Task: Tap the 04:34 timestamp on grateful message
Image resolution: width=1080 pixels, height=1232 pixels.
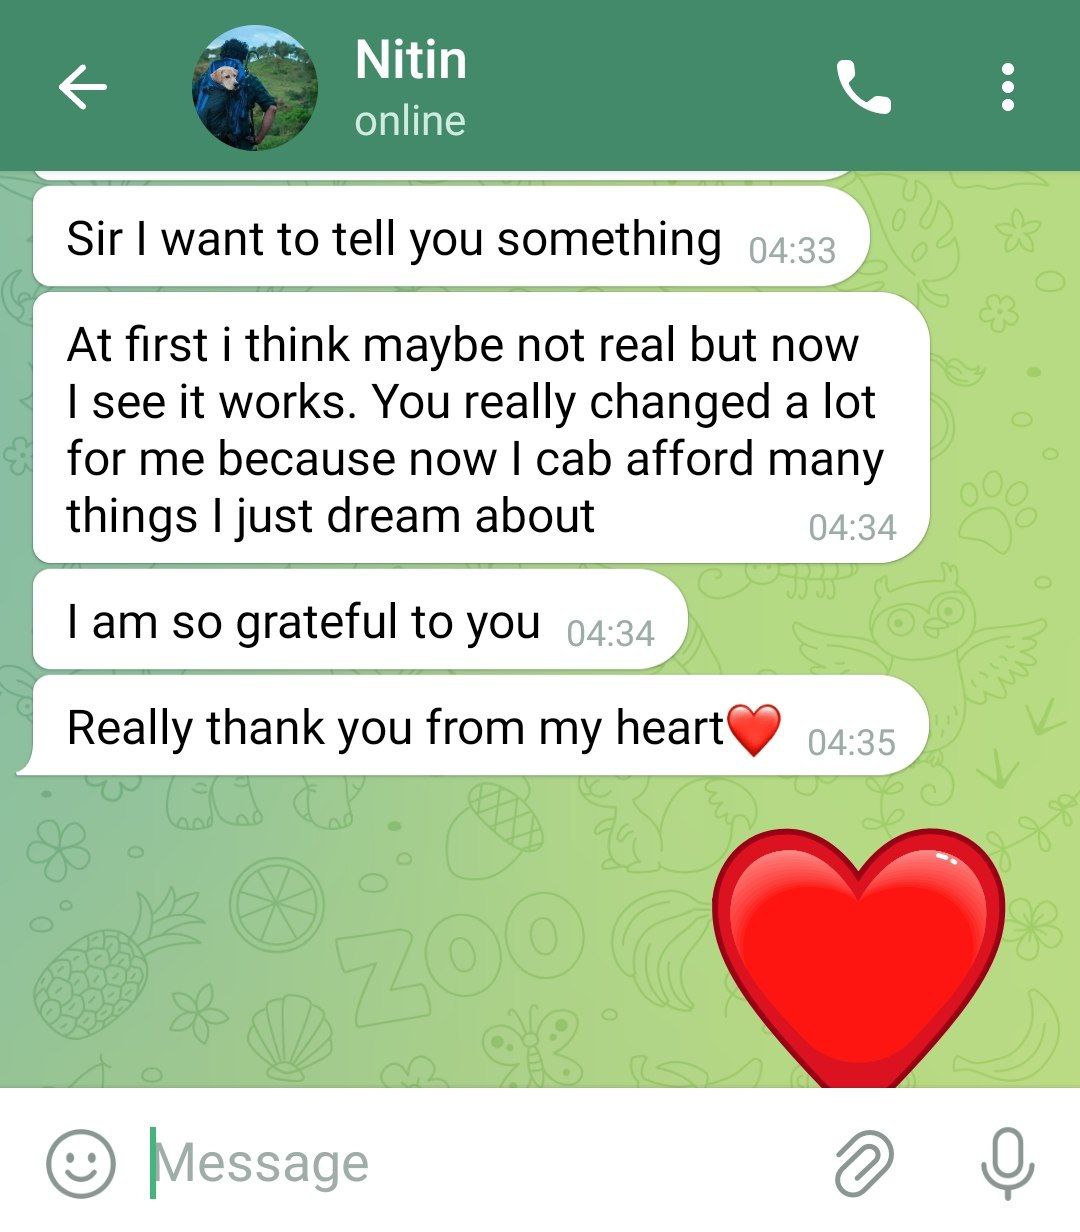Action: tap(610, 634)
